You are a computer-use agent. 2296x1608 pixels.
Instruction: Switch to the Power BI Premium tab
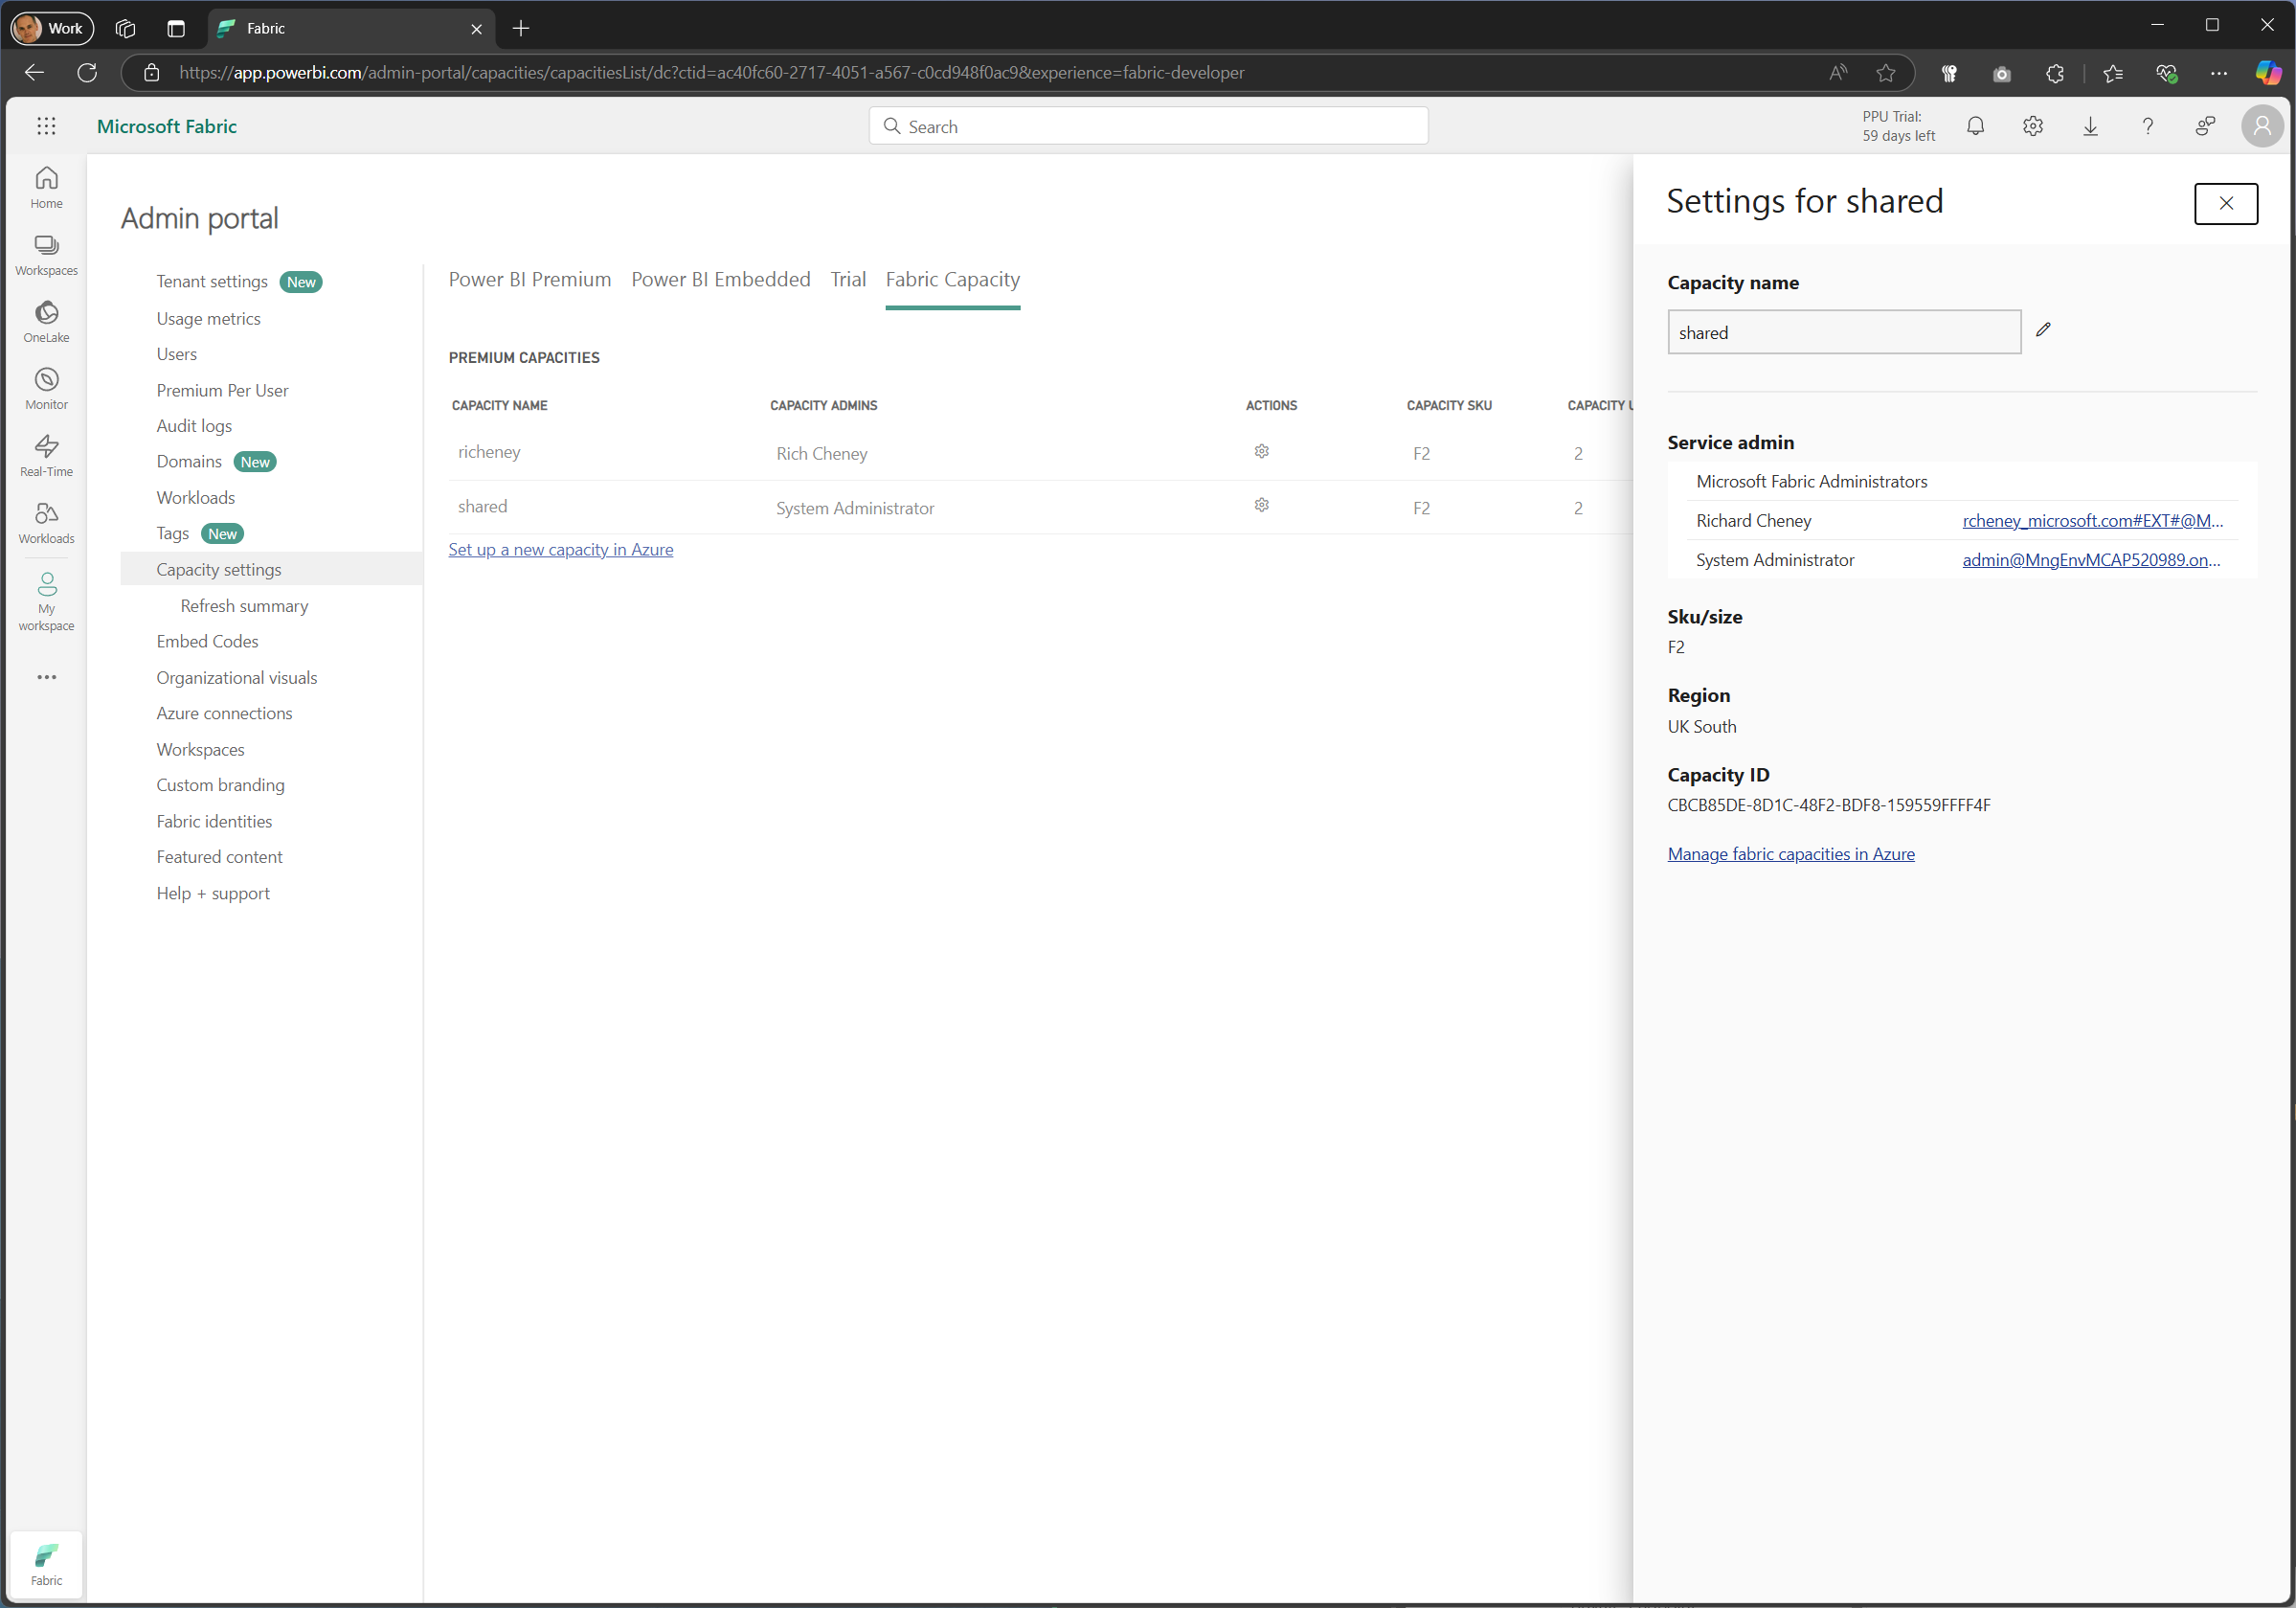[x=529, y=279]
